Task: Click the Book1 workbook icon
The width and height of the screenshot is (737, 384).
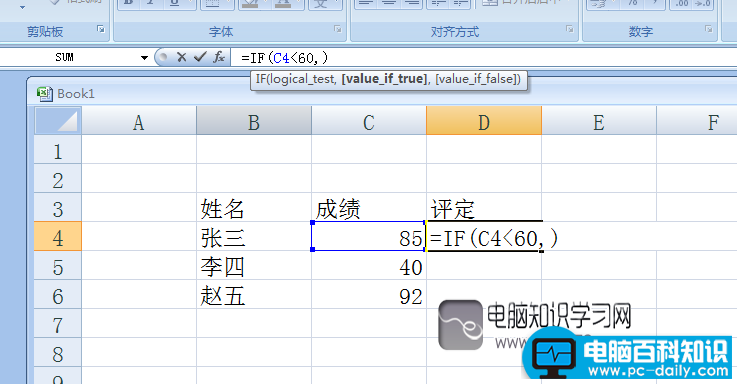Action: coord(45,94)
